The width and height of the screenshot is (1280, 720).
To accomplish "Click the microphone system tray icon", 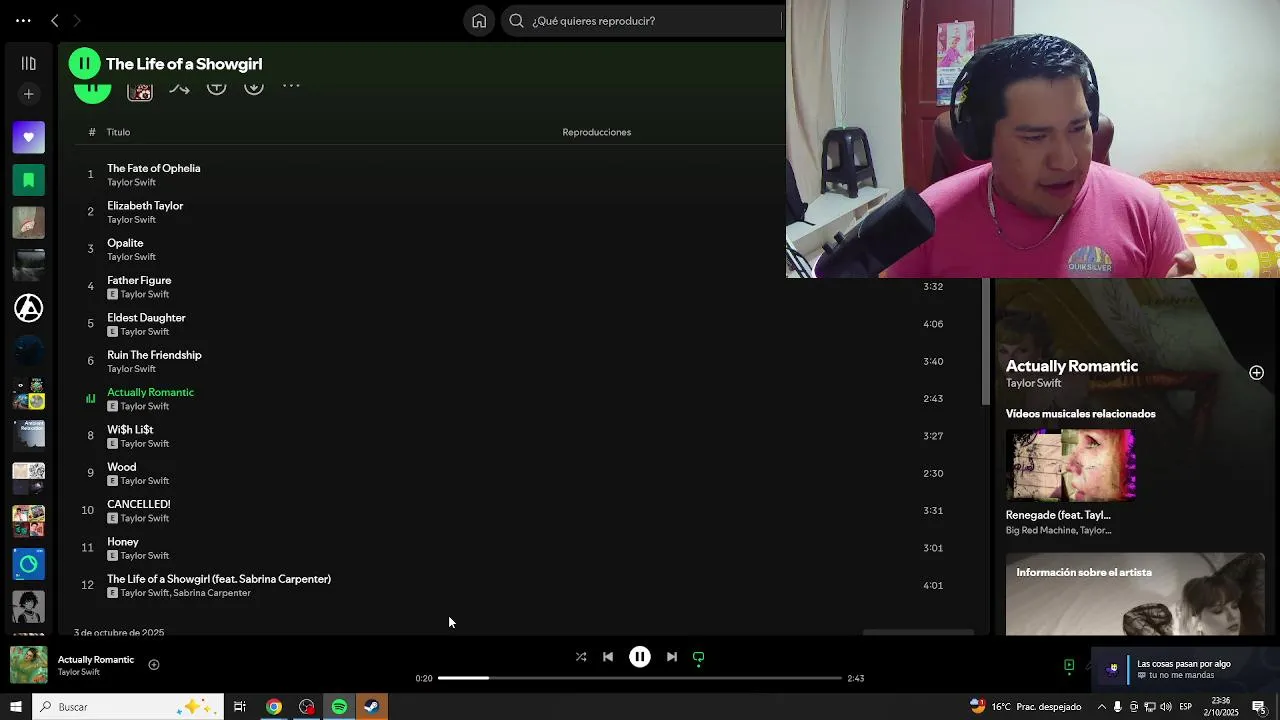I will [x=1118, y=707].
